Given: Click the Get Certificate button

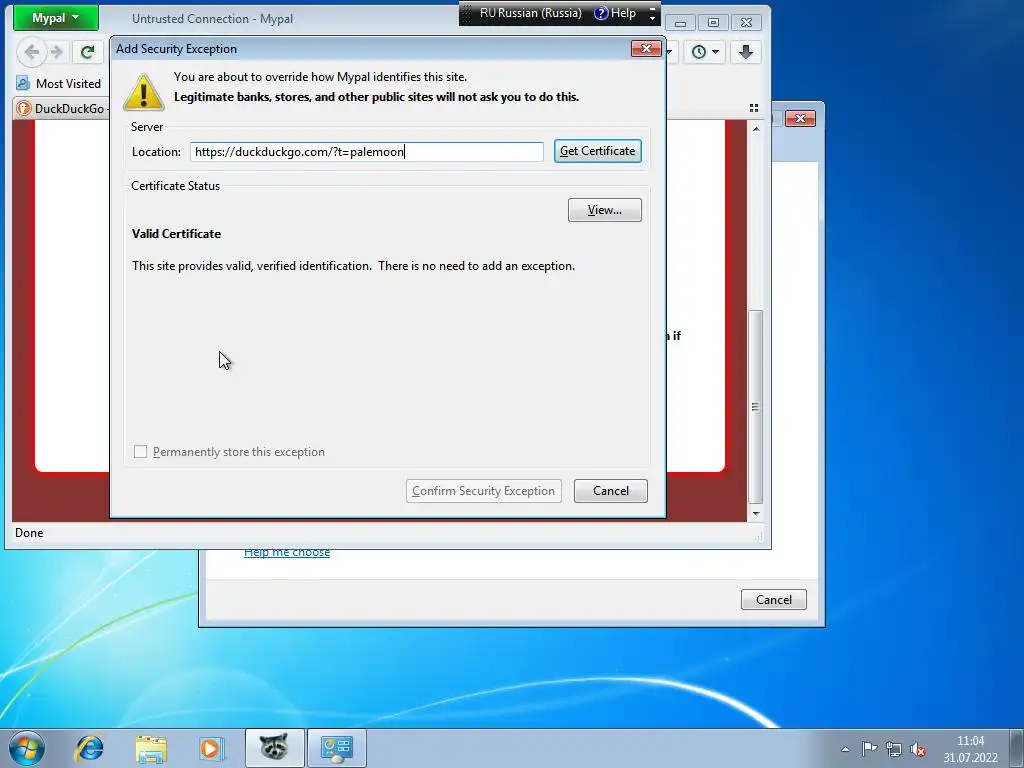Looking at the screenshot, I should 598,151.
